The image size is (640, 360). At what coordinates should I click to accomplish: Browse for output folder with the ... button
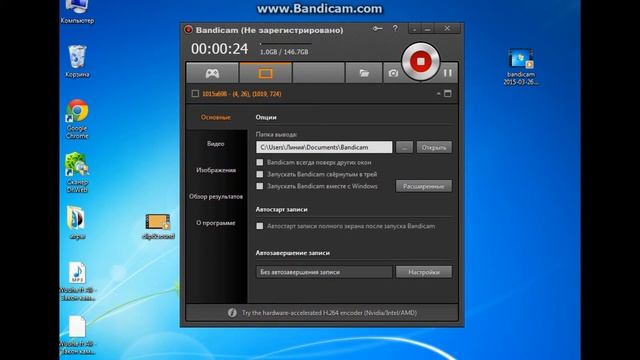tap(404, 147)
